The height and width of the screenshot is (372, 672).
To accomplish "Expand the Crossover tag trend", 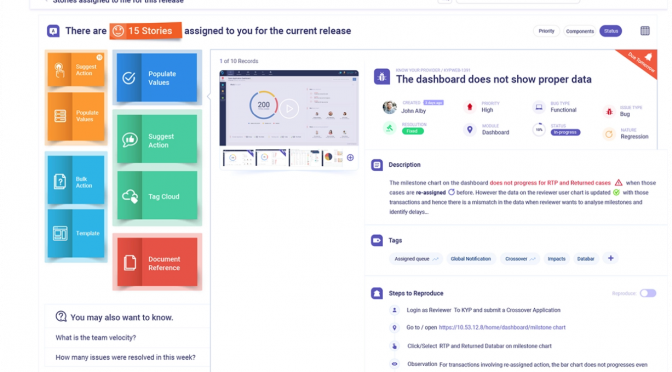I will pyautogui.click(x=532, y=259).
